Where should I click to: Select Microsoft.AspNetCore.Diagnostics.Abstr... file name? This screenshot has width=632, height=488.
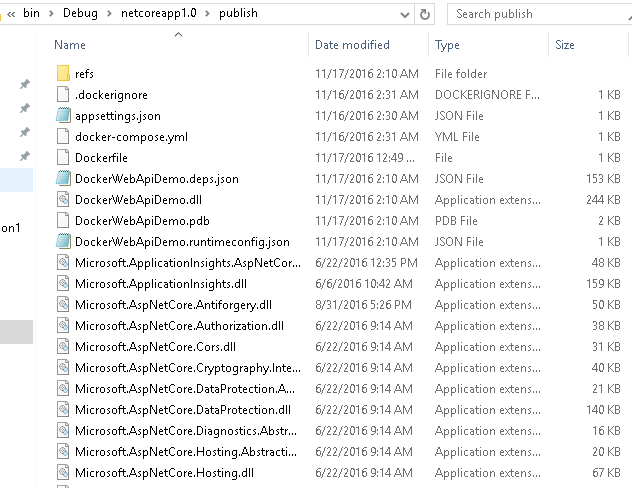pos(186,430)
